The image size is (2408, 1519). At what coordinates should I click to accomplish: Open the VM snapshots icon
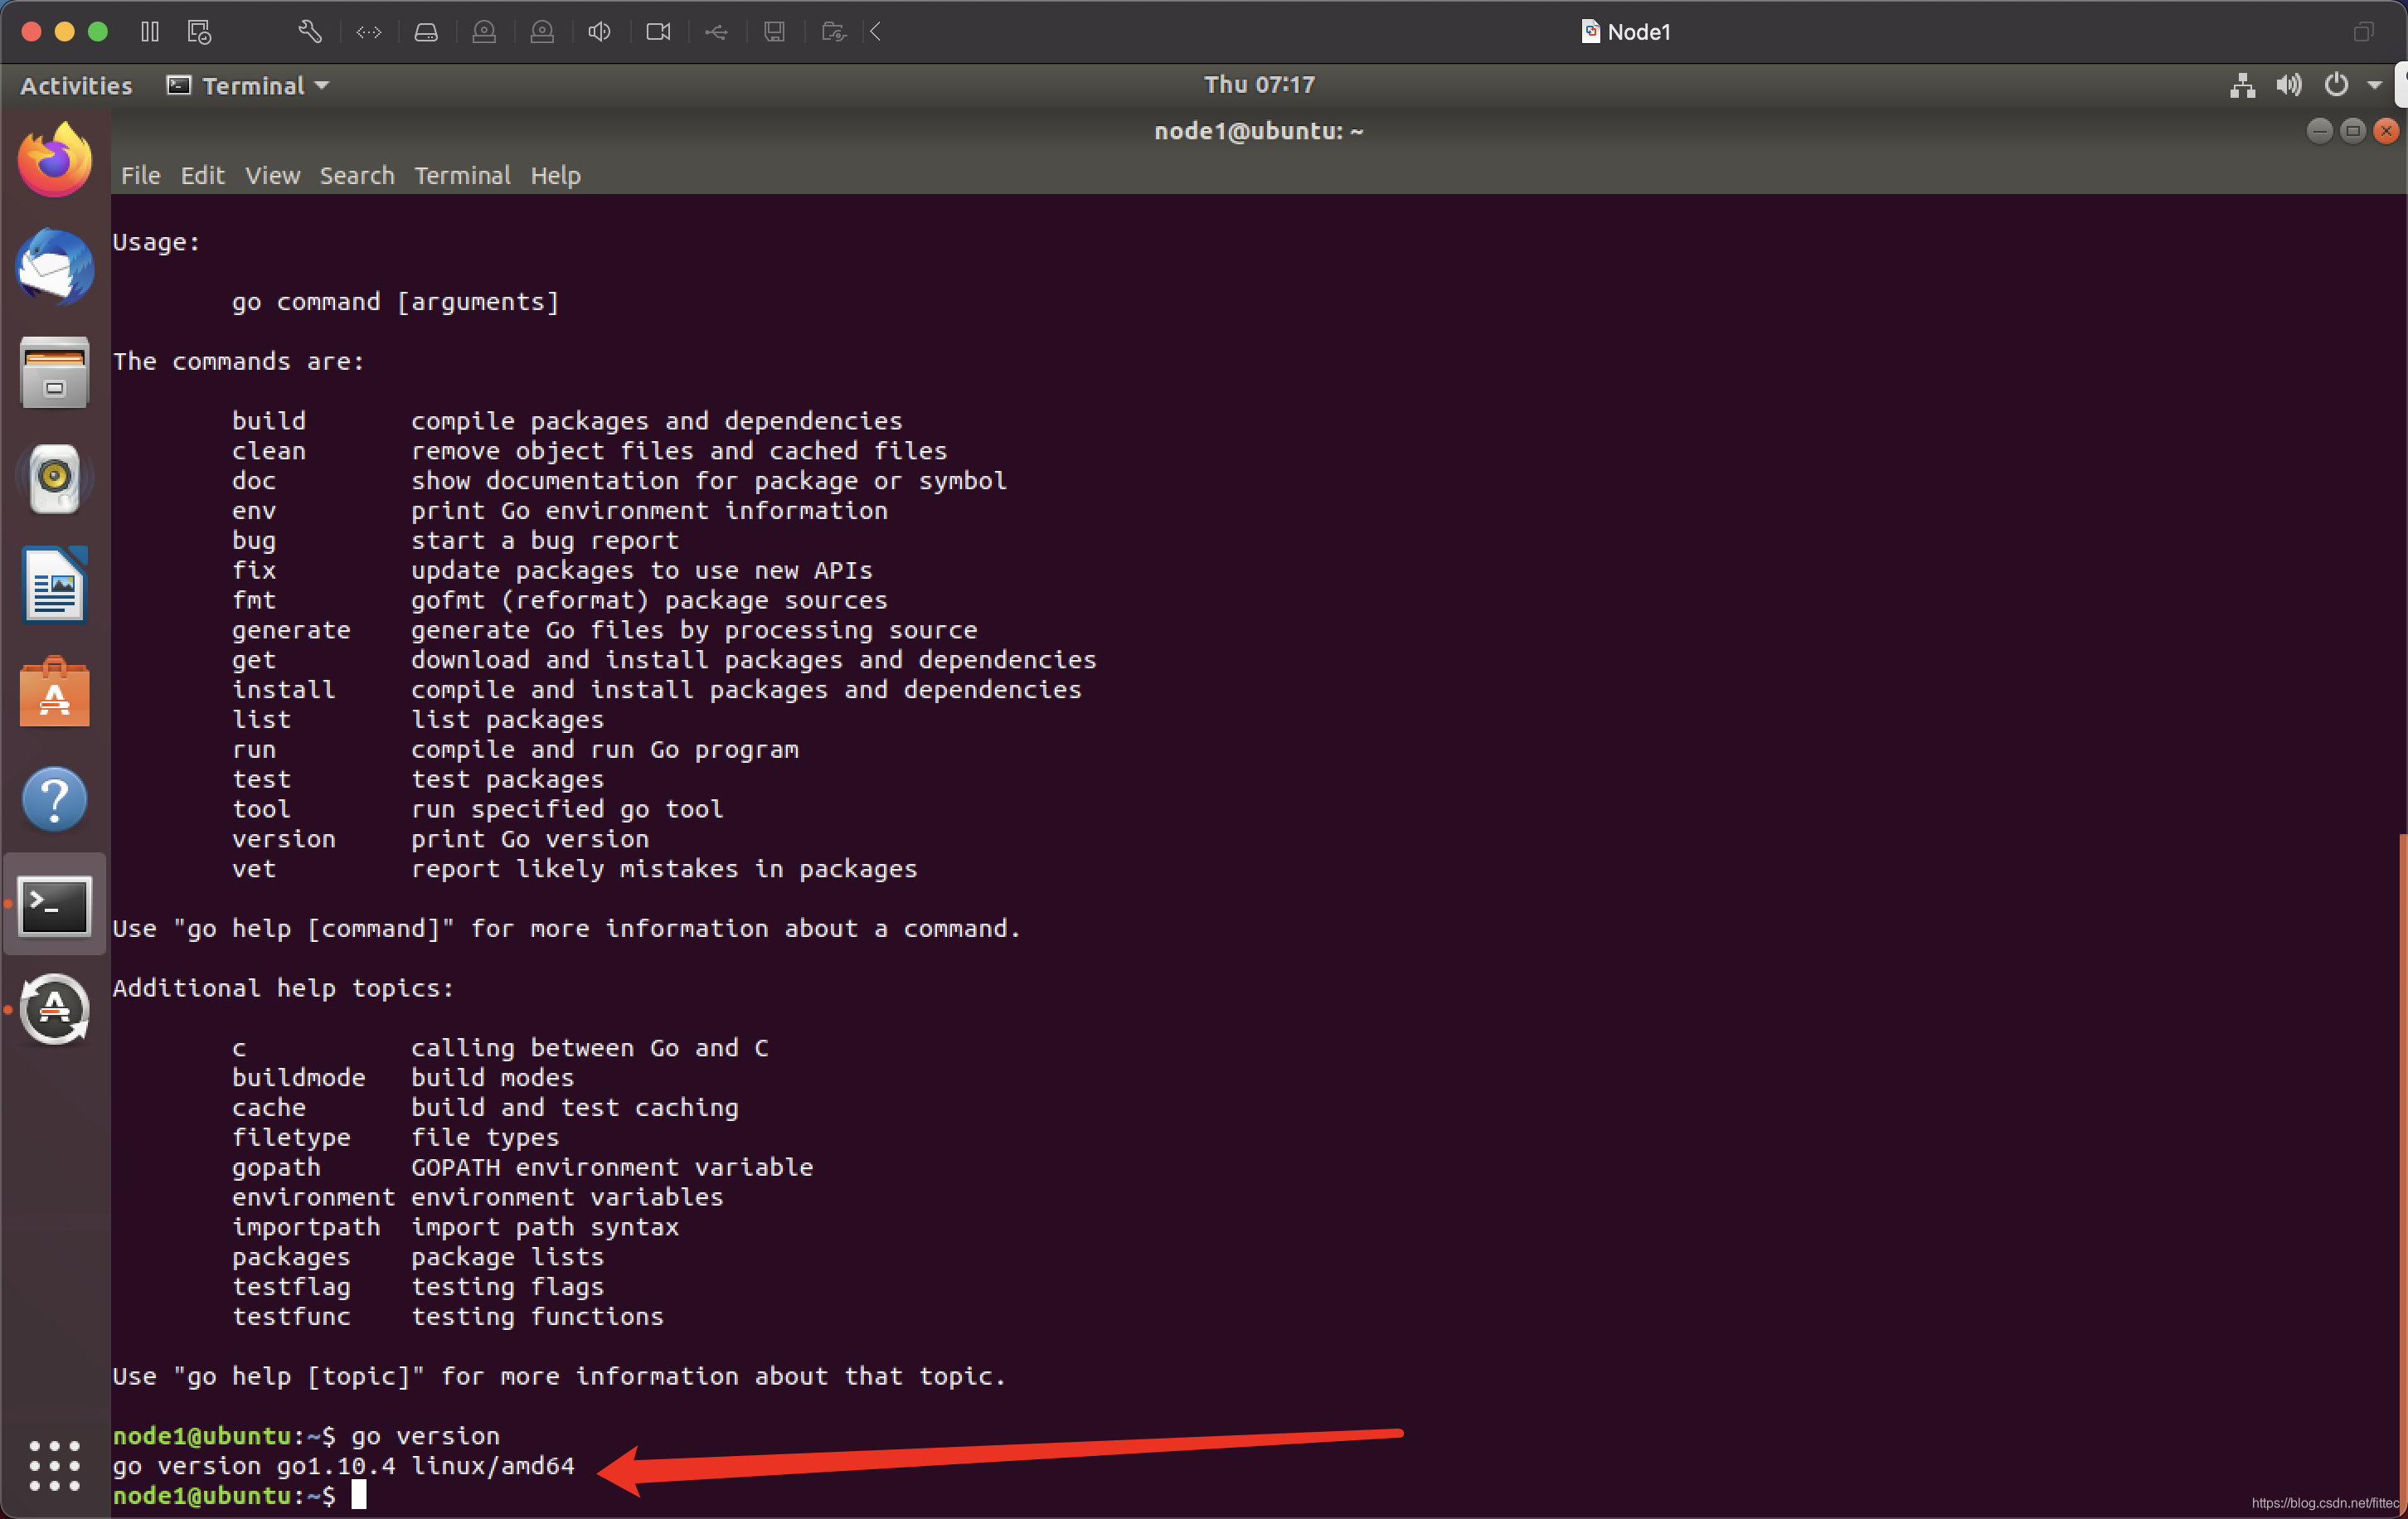199,32
